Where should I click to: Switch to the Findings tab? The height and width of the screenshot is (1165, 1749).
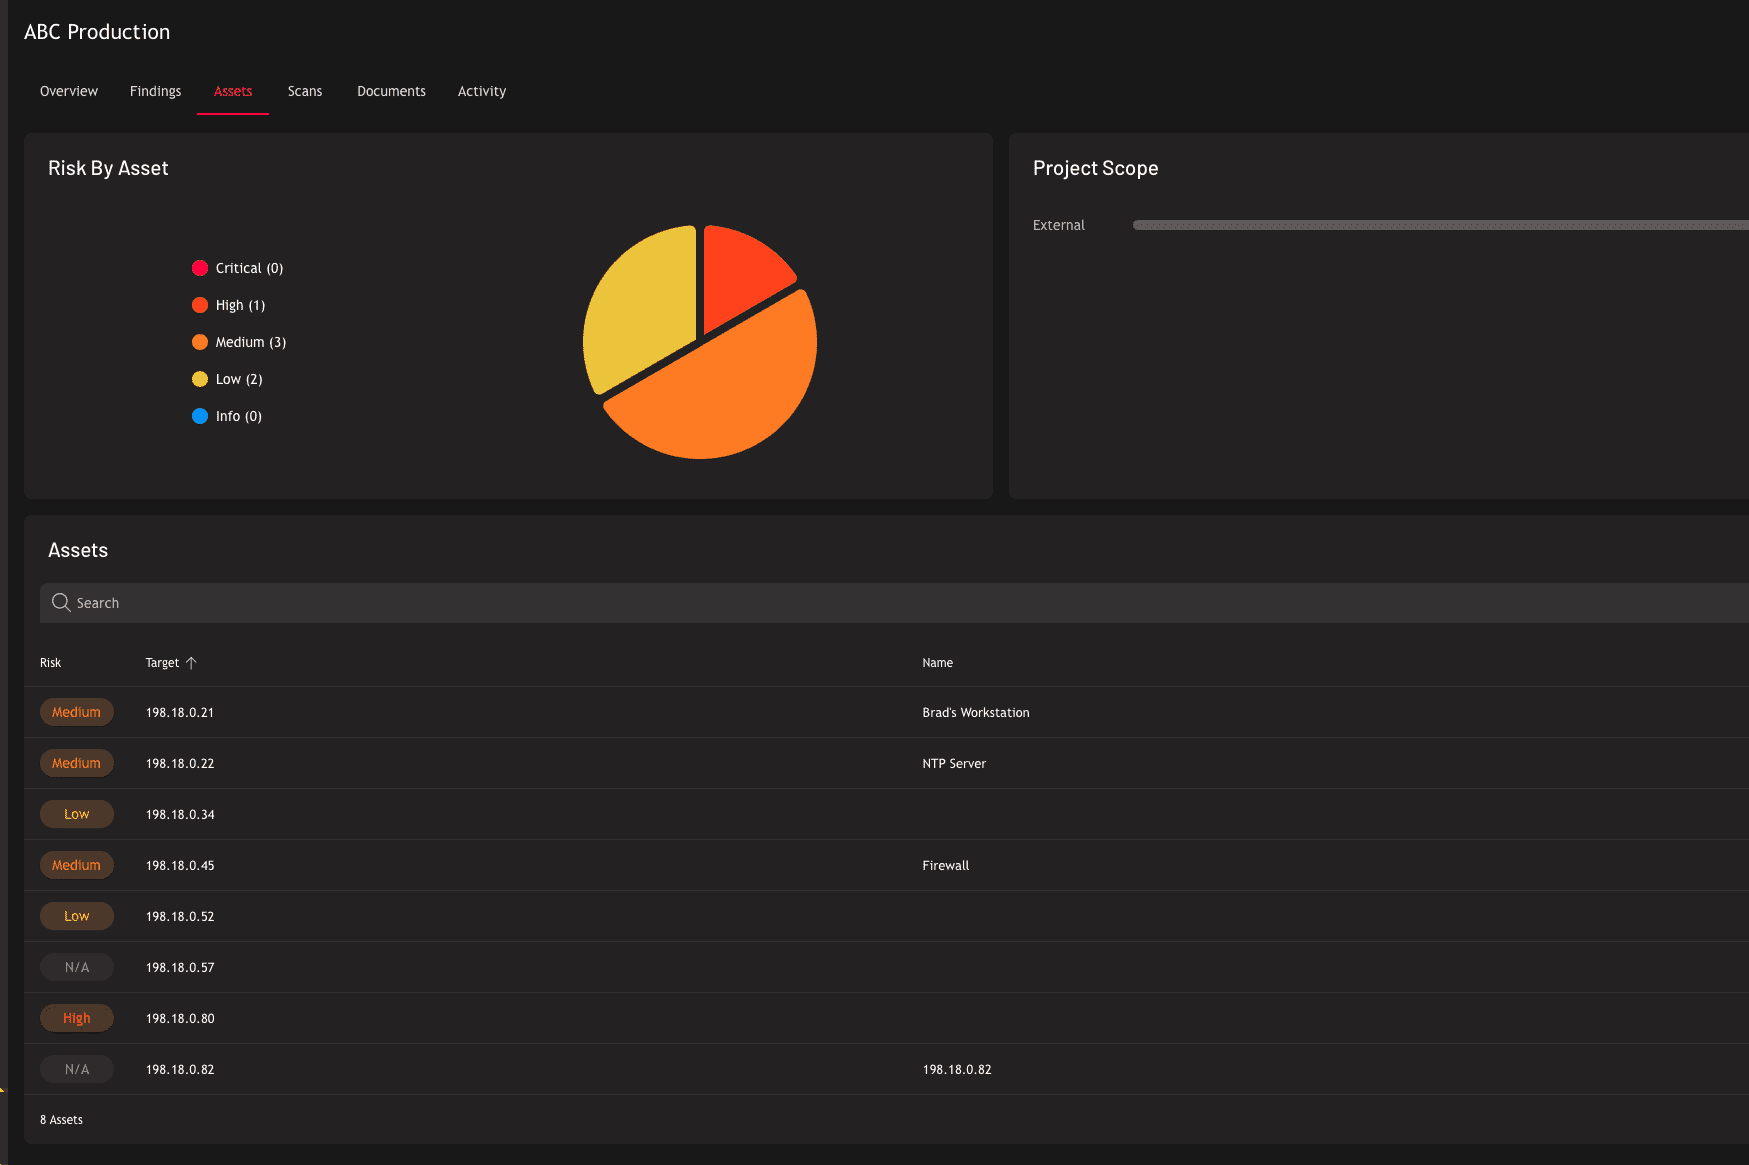pos(155,91)
